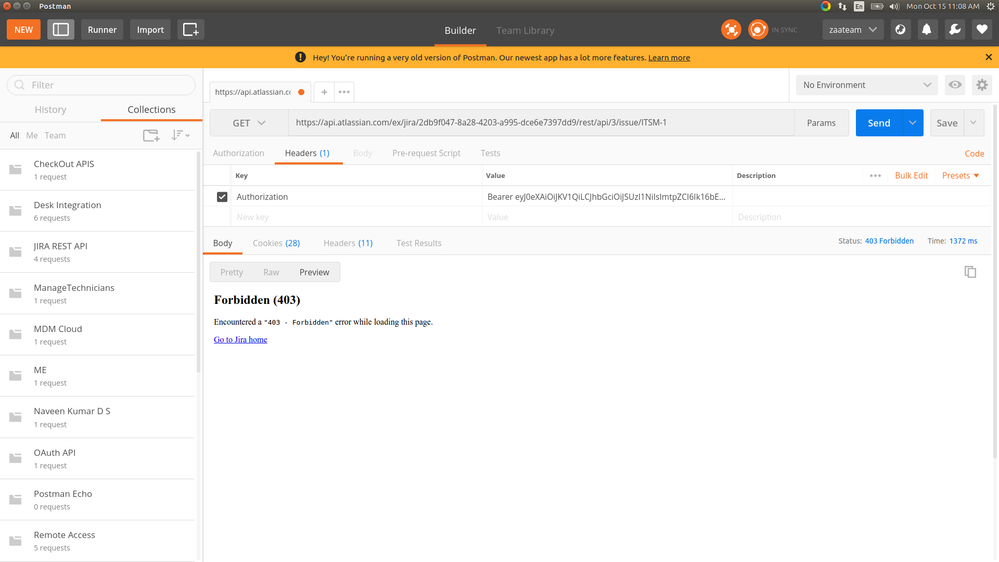Click the sidebar vertical scrollbar
The height and width of the screenshot is (562, 999).
(x=198, y=261)
